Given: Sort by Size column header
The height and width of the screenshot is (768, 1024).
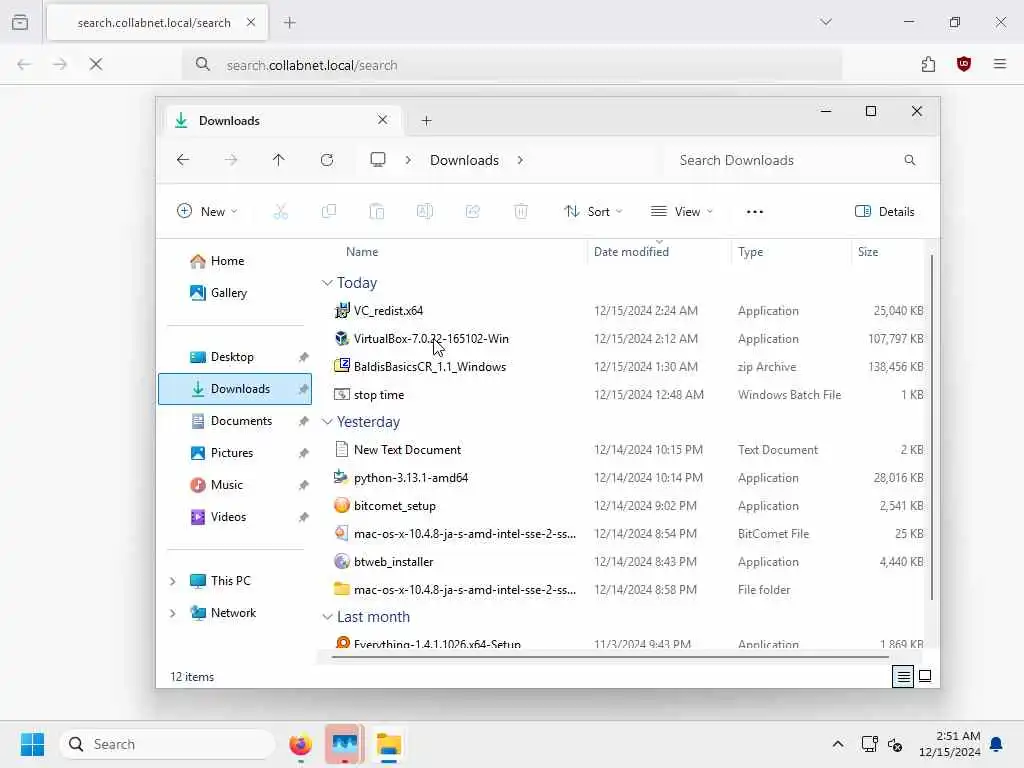Looking at the screenshot, I should 868,252.
